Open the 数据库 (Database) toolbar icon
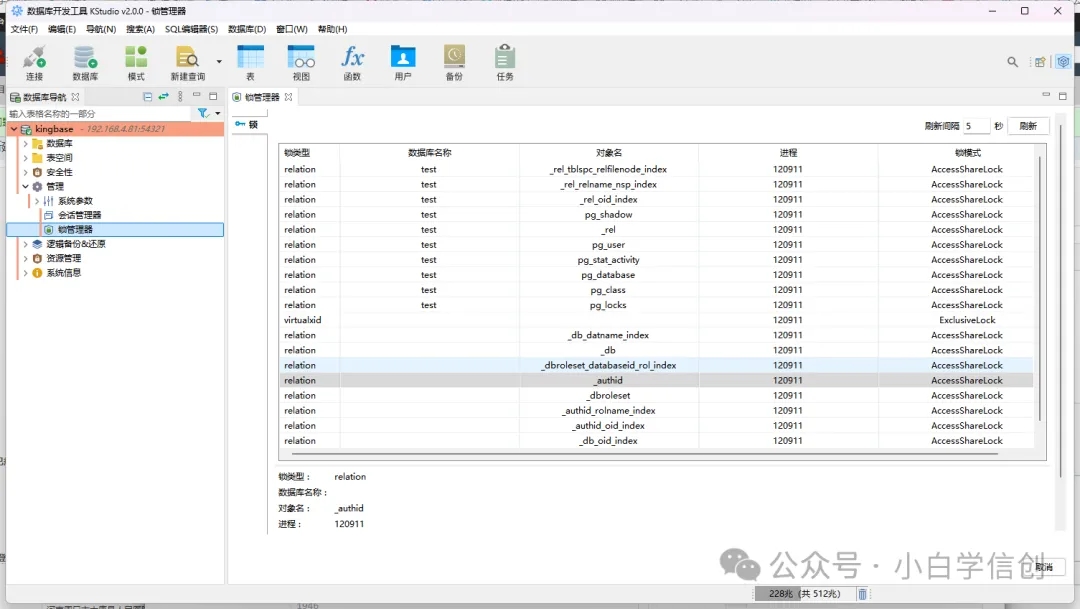Screen dimensions: 1080x609 click(x=85, y=63)
